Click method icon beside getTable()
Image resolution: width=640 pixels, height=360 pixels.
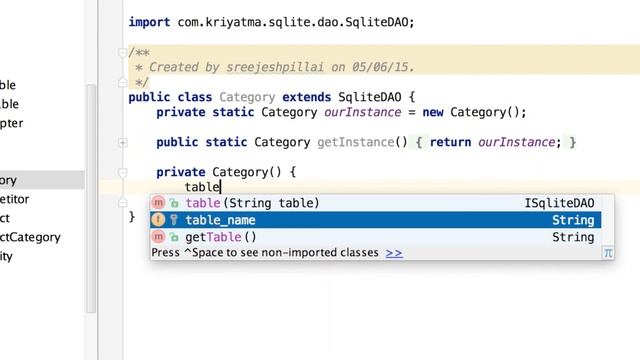pyautogui.click(x=158, y=236)
